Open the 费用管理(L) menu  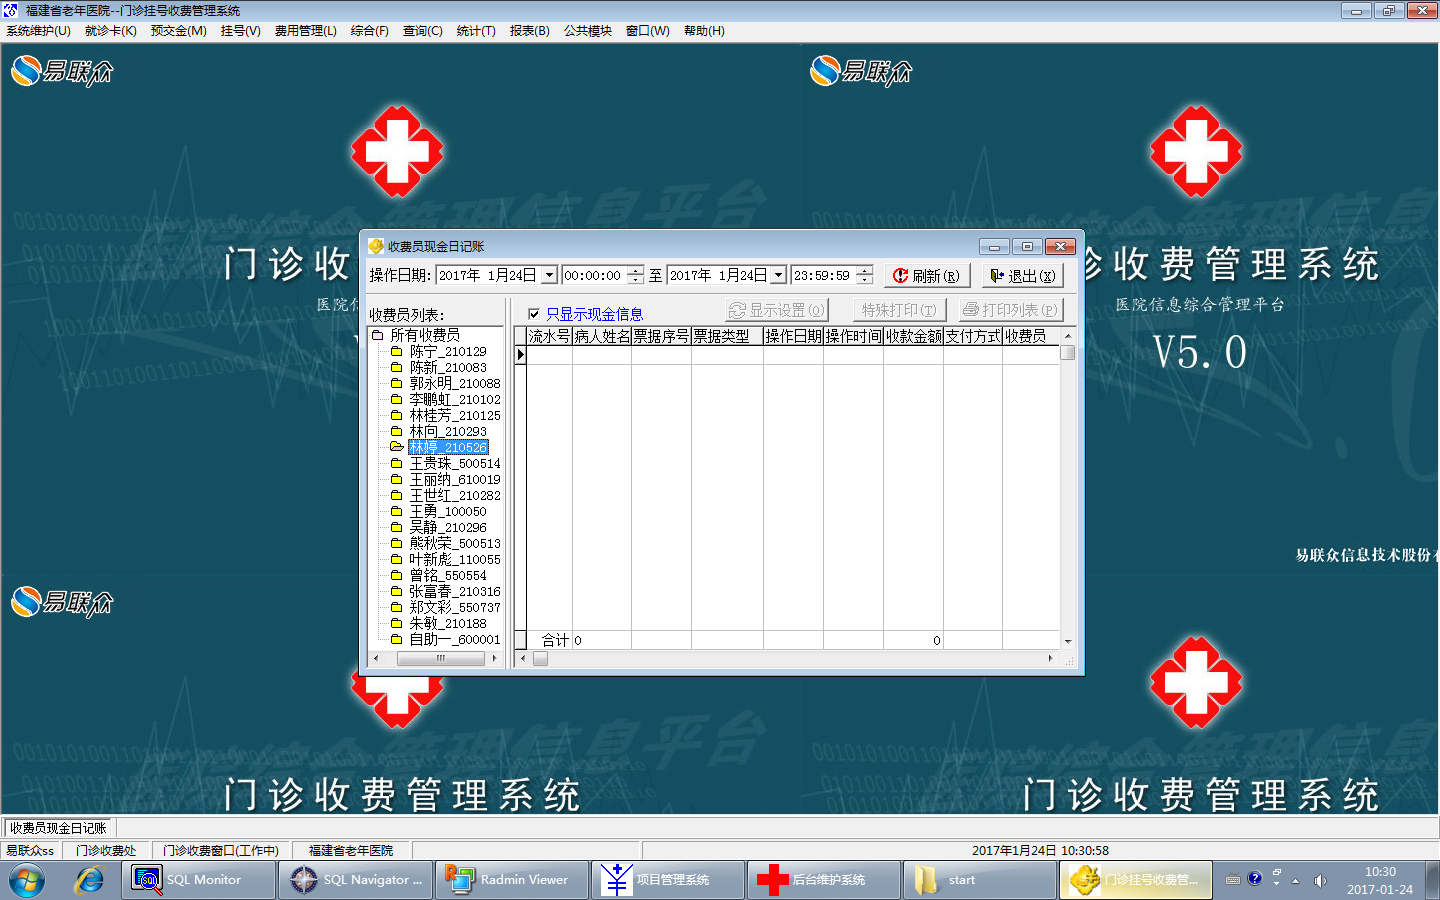[305, 31]
